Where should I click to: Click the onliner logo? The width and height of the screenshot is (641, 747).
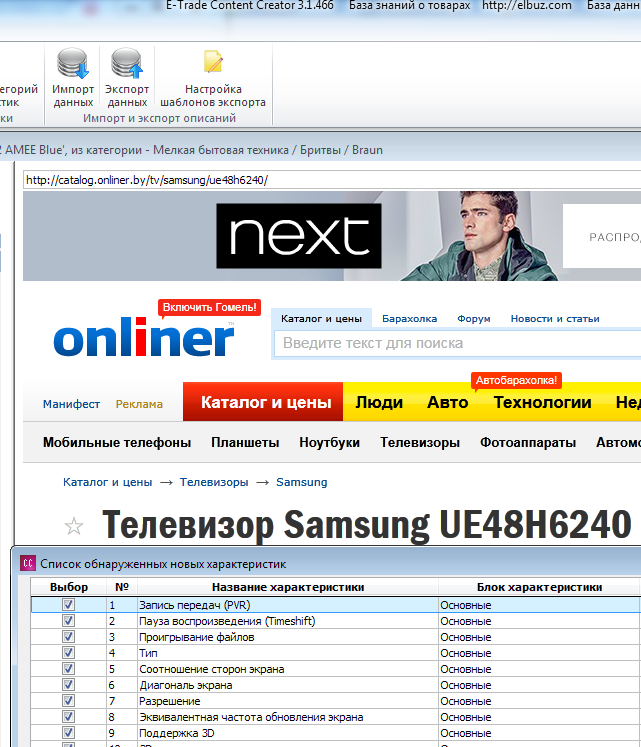(144, 338)
